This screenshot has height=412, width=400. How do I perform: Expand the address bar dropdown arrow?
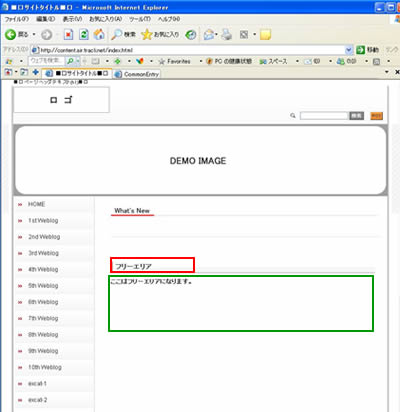tap(349, 50)
